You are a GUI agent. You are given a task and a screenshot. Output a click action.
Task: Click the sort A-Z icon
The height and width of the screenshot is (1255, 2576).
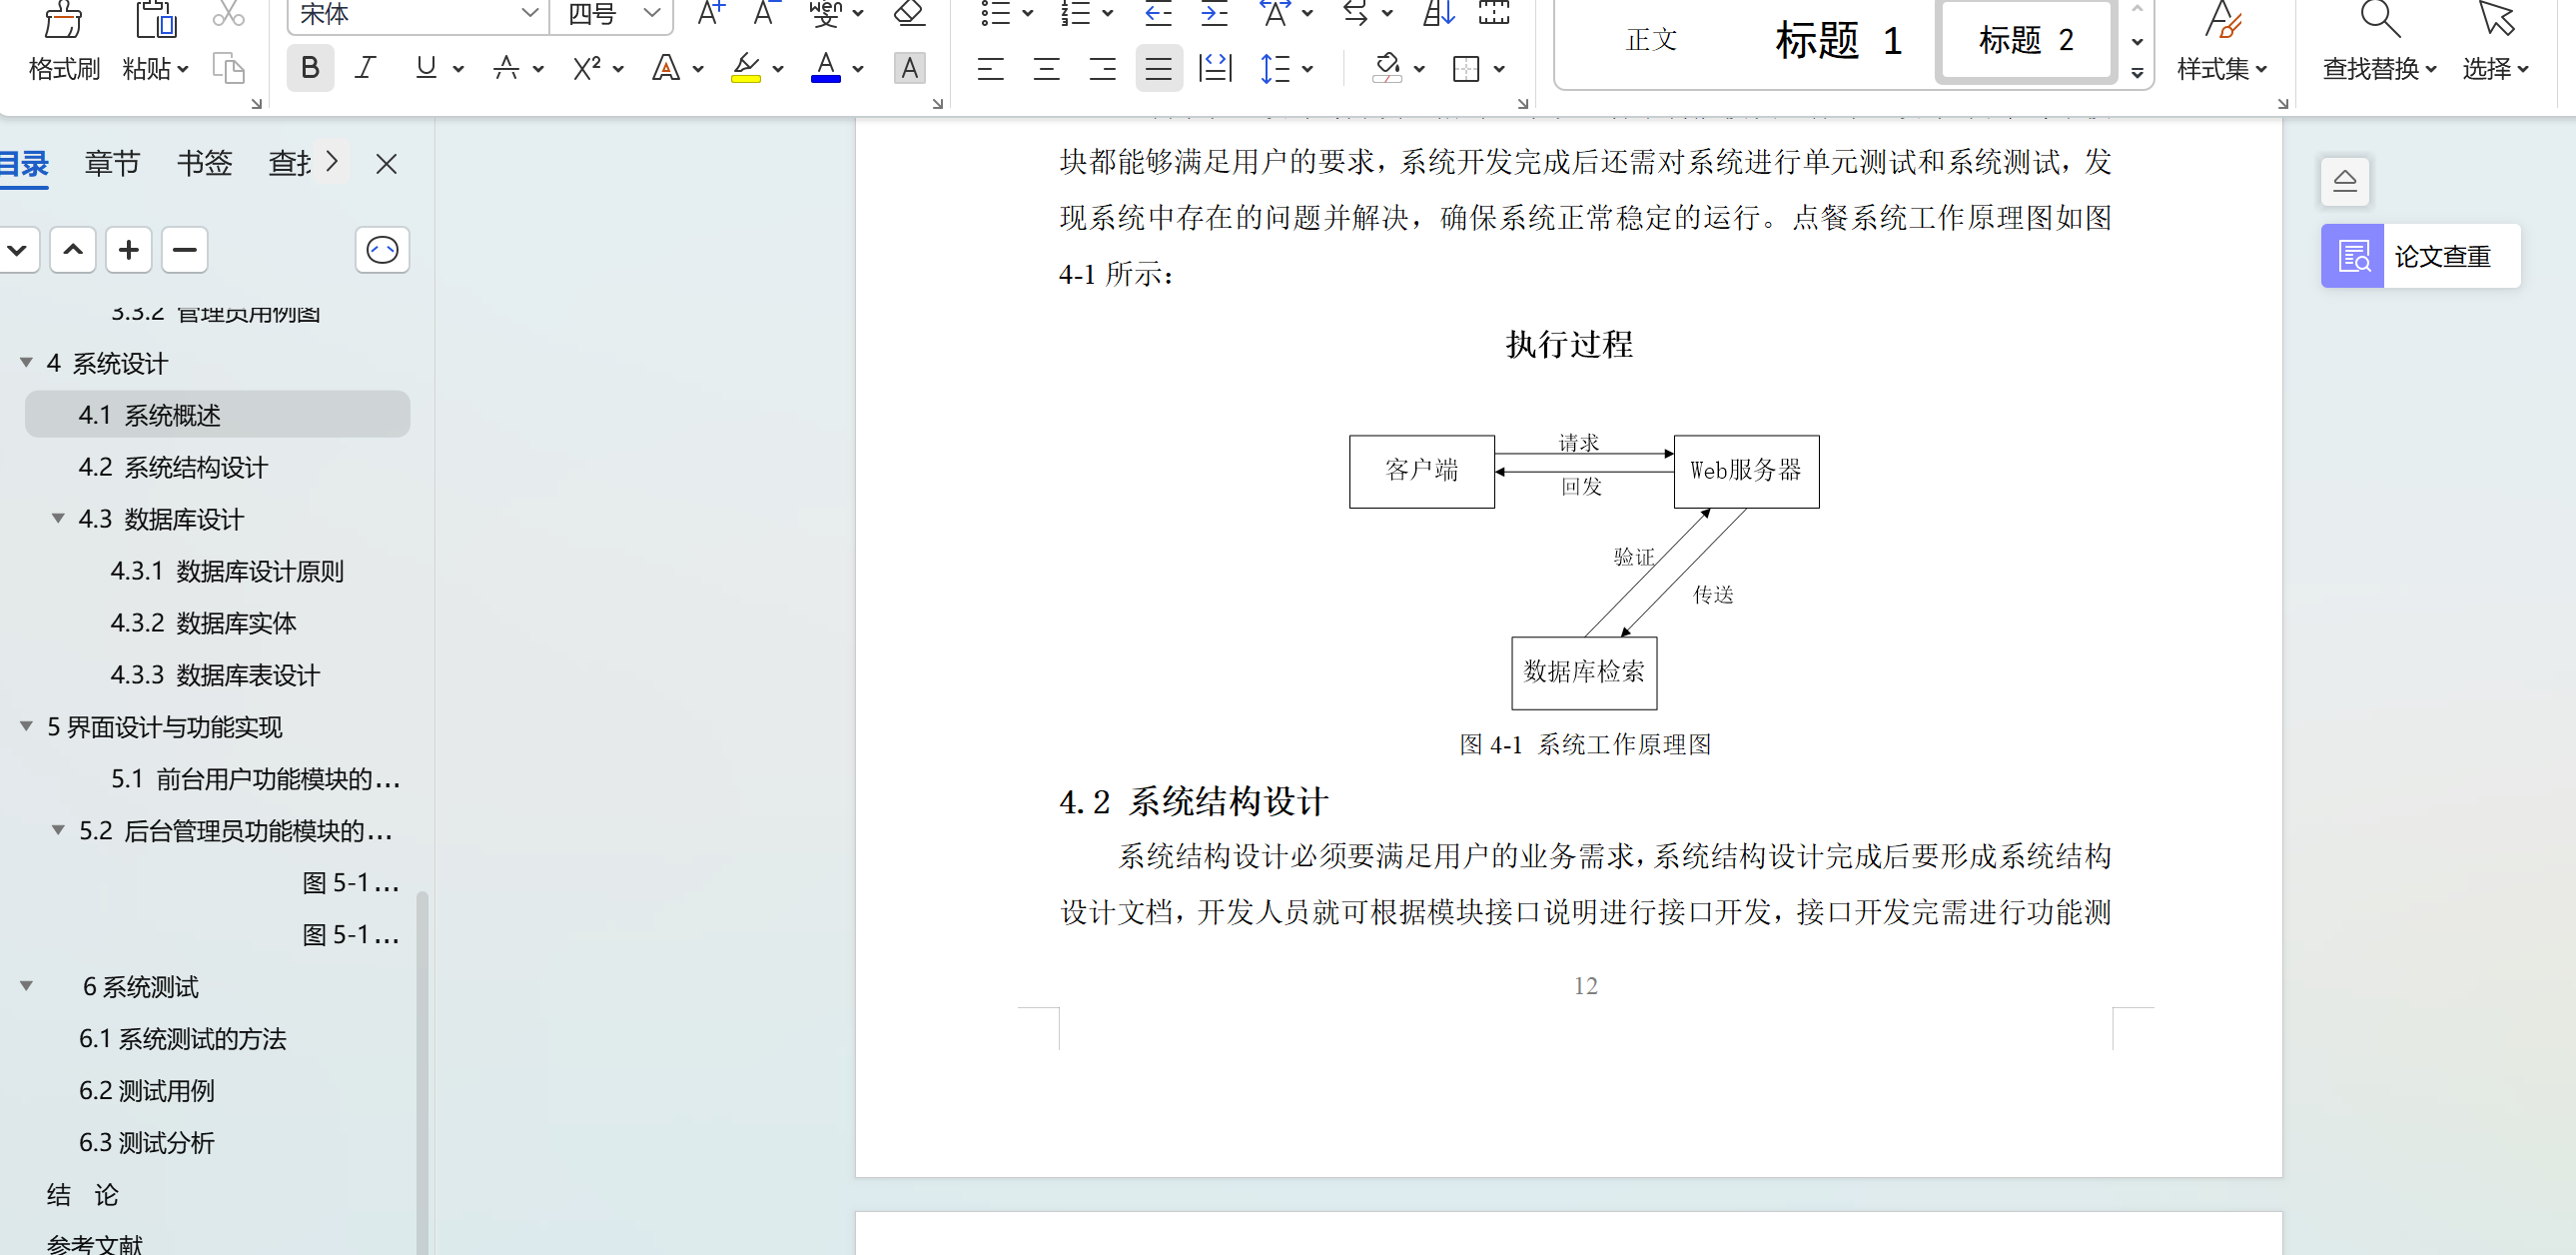point(1438,13)
